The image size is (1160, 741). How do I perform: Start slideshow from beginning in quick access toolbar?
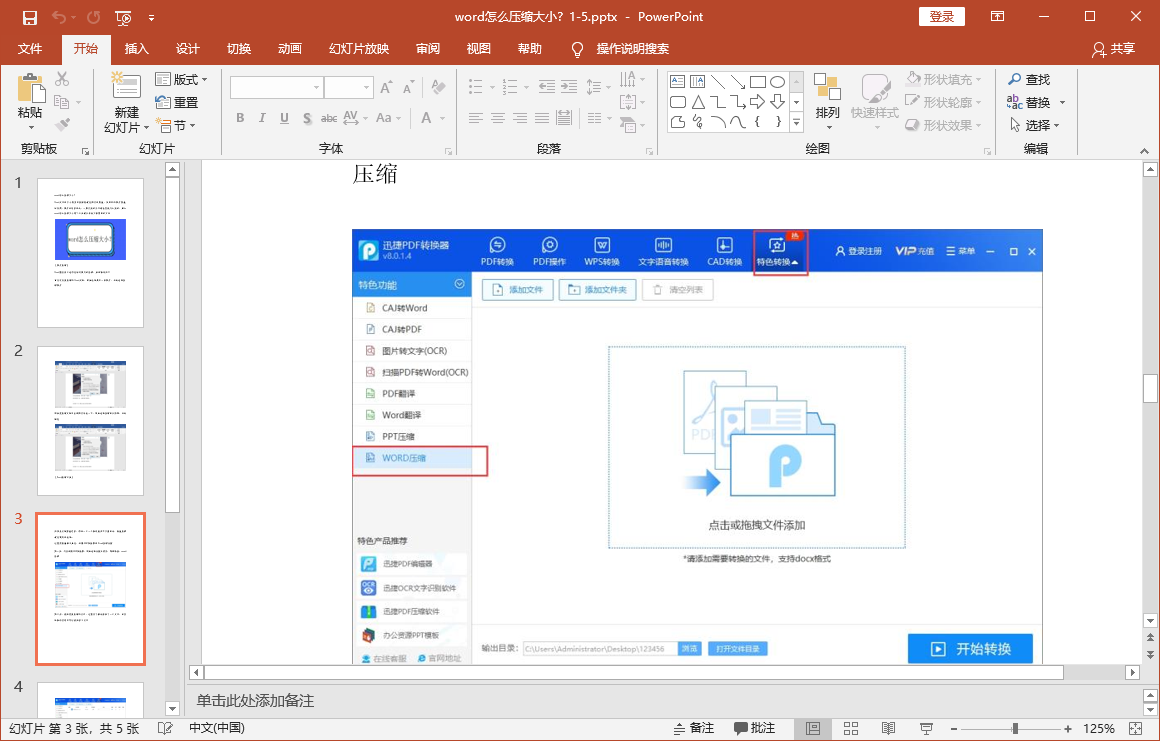(123, 17)
